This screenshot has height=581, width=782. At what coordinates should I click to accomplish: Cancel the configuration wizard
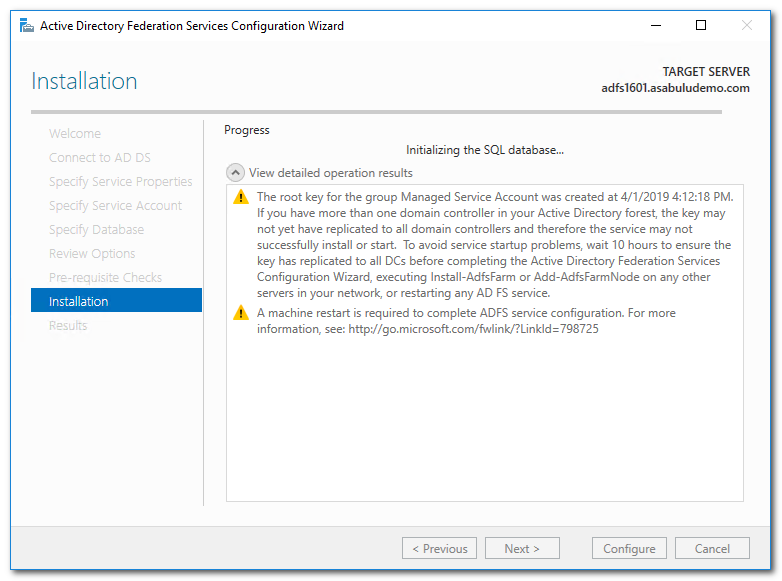pyautogui.click(x=712, y=549)
